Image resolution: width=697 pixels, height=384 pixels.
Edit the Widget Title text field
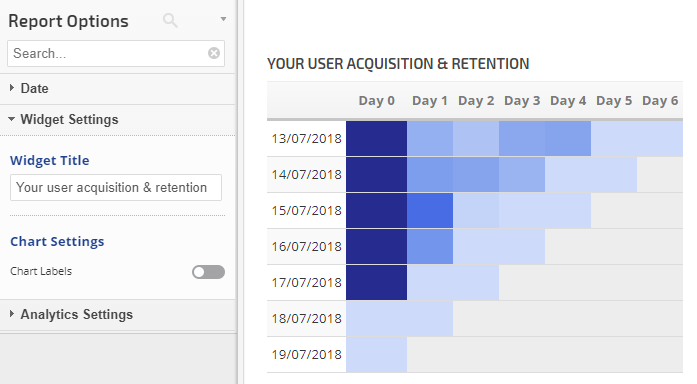point(116,188)
